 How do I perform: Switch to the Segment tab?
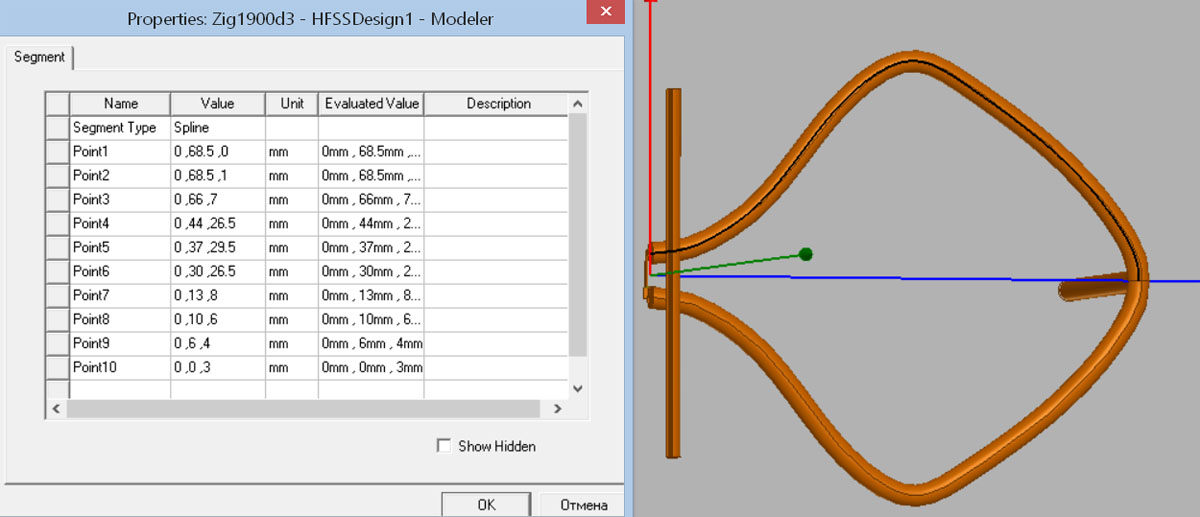tap(40, 57)
